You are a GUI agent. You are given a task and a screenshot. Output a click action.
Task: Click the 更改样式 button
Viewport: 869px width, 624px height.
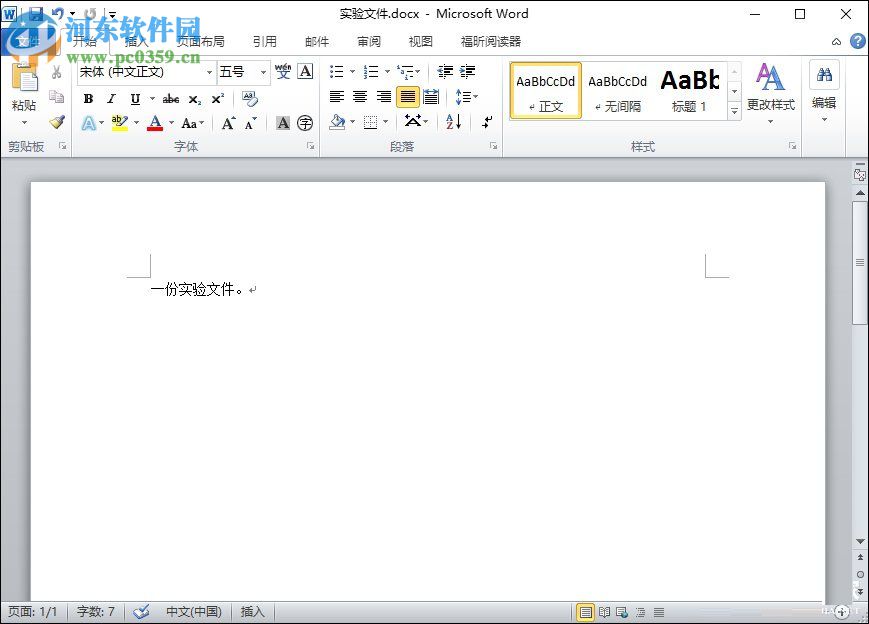(771, 91)
